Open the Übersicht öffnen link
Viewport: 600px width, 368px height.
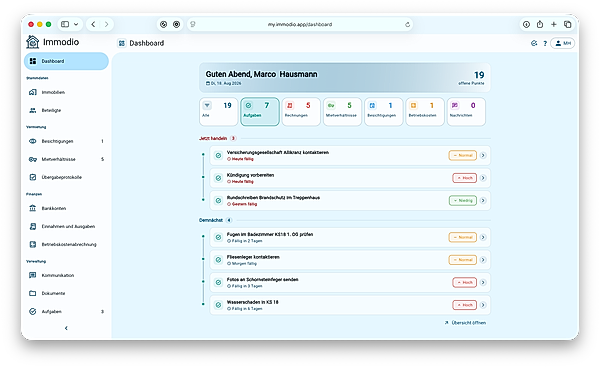tap(465, 323)
